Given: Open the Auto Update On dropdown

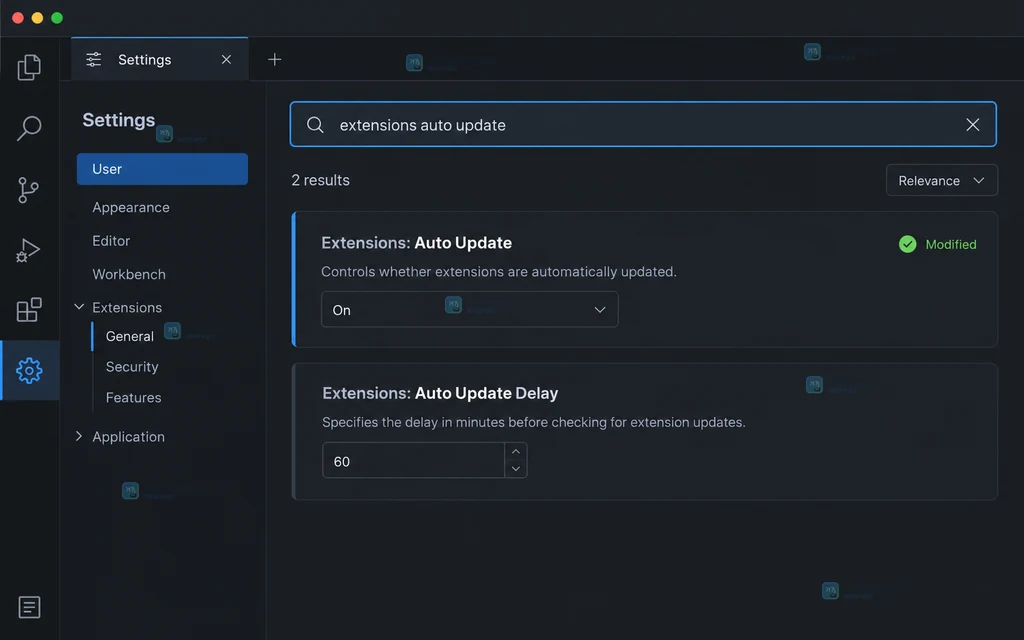Looking at the screenshot, I should click(x=470, y=310).
